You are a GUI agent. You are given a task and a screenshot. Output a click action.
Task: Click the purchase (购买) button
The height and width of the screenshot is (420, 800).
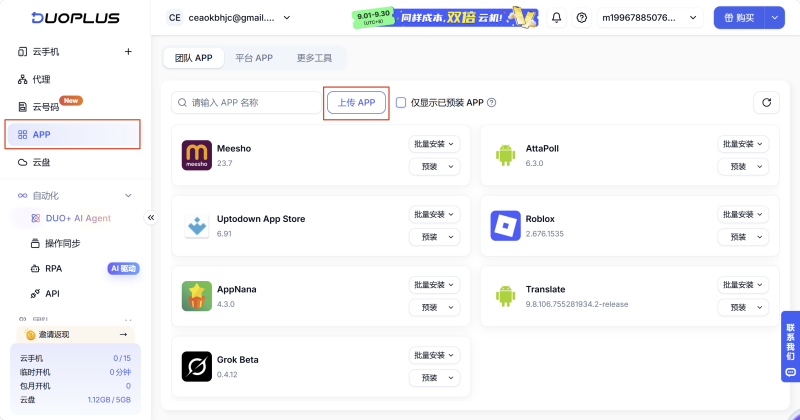click(739, 18)
